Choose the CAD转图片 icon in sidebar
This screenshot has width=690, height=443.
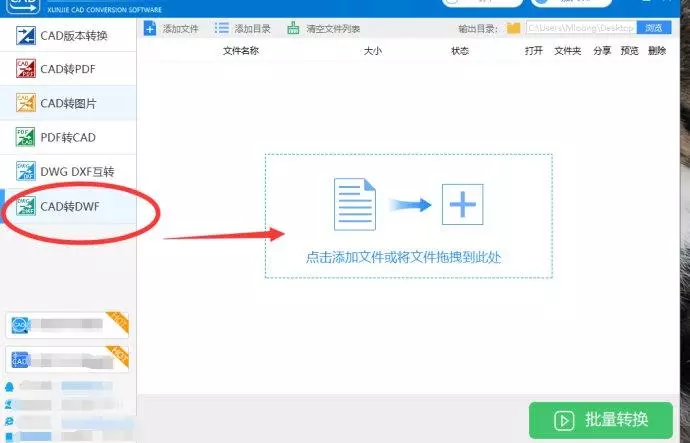[26, 103]
